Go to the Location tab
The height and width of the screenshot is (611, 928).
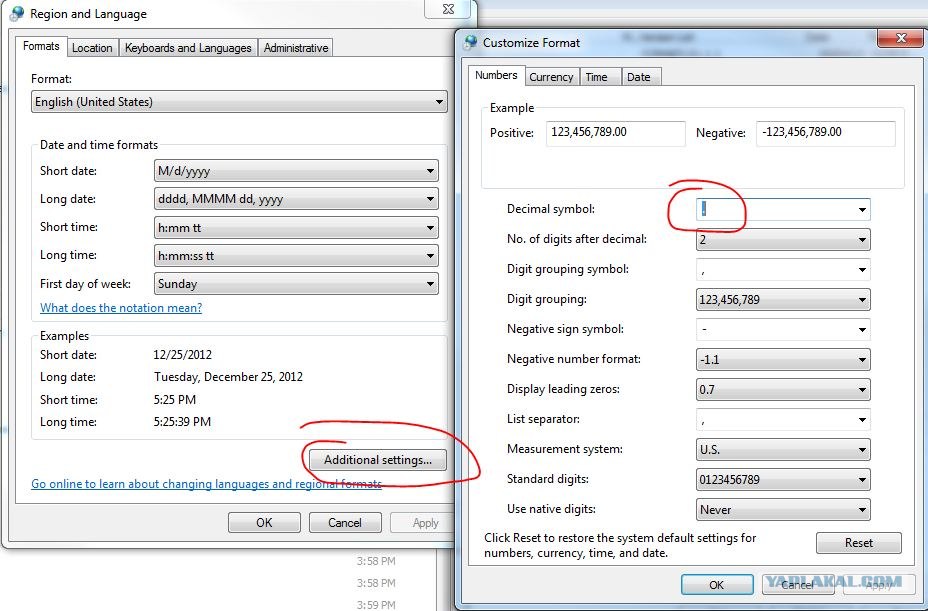[92, 48]
